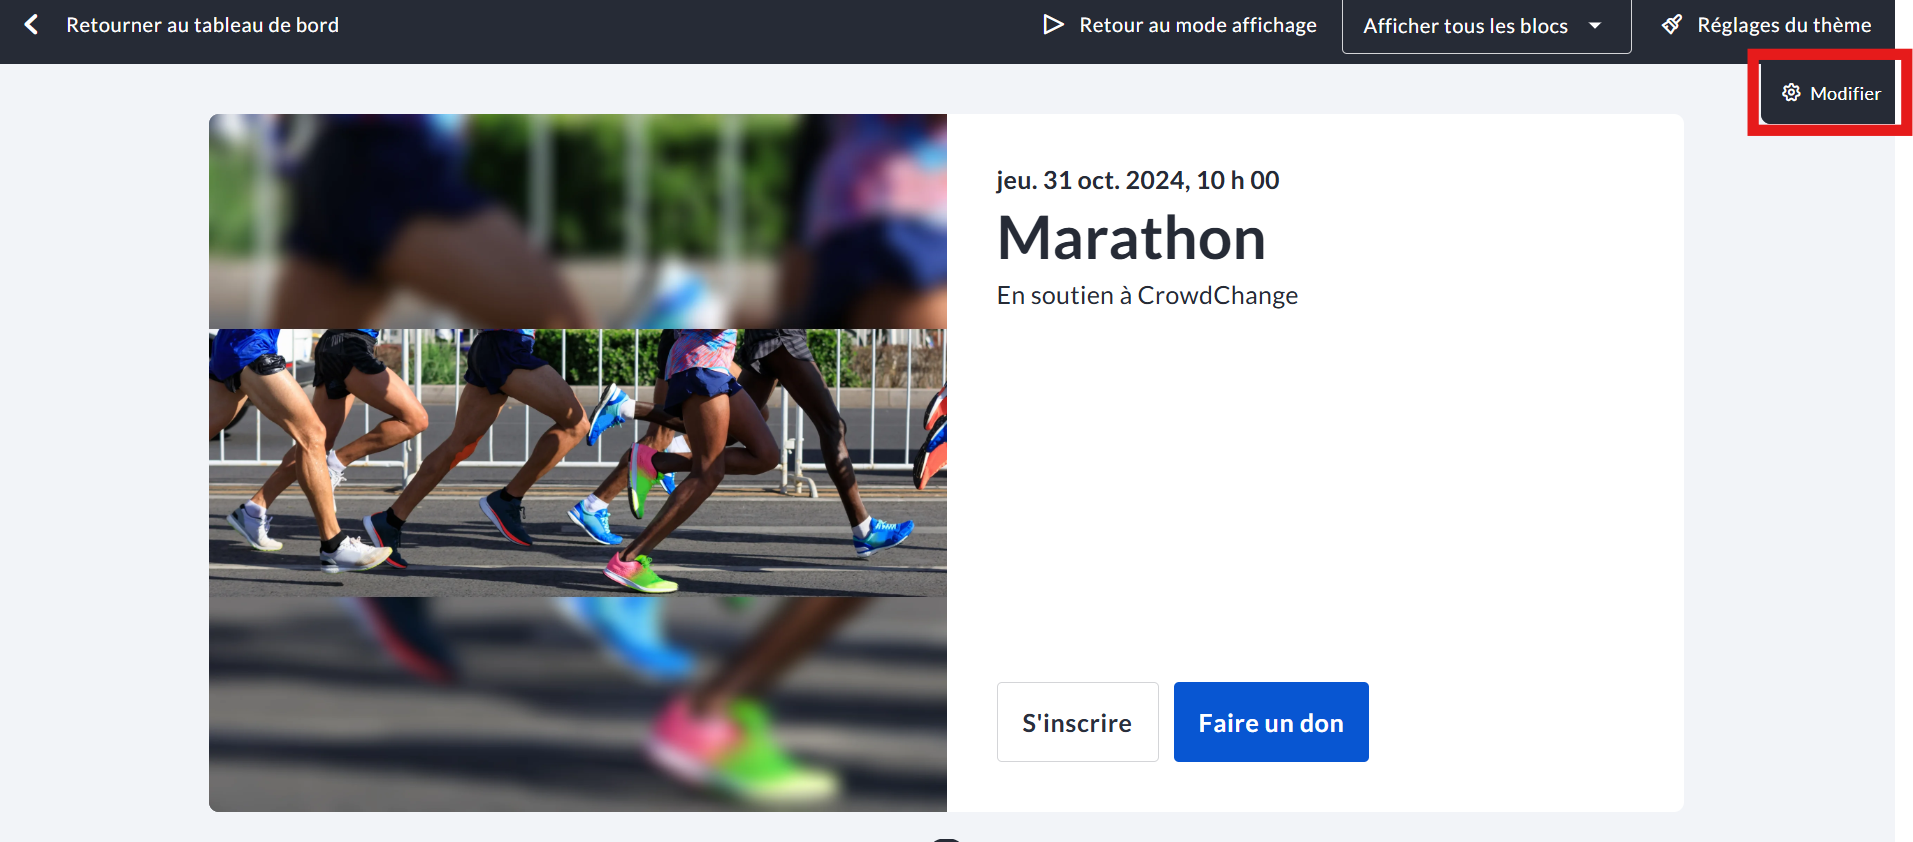The width and height of the screenshot is (1913, 842).
Task: Click the small dark handle below the card
Action: tap(946, 839)
